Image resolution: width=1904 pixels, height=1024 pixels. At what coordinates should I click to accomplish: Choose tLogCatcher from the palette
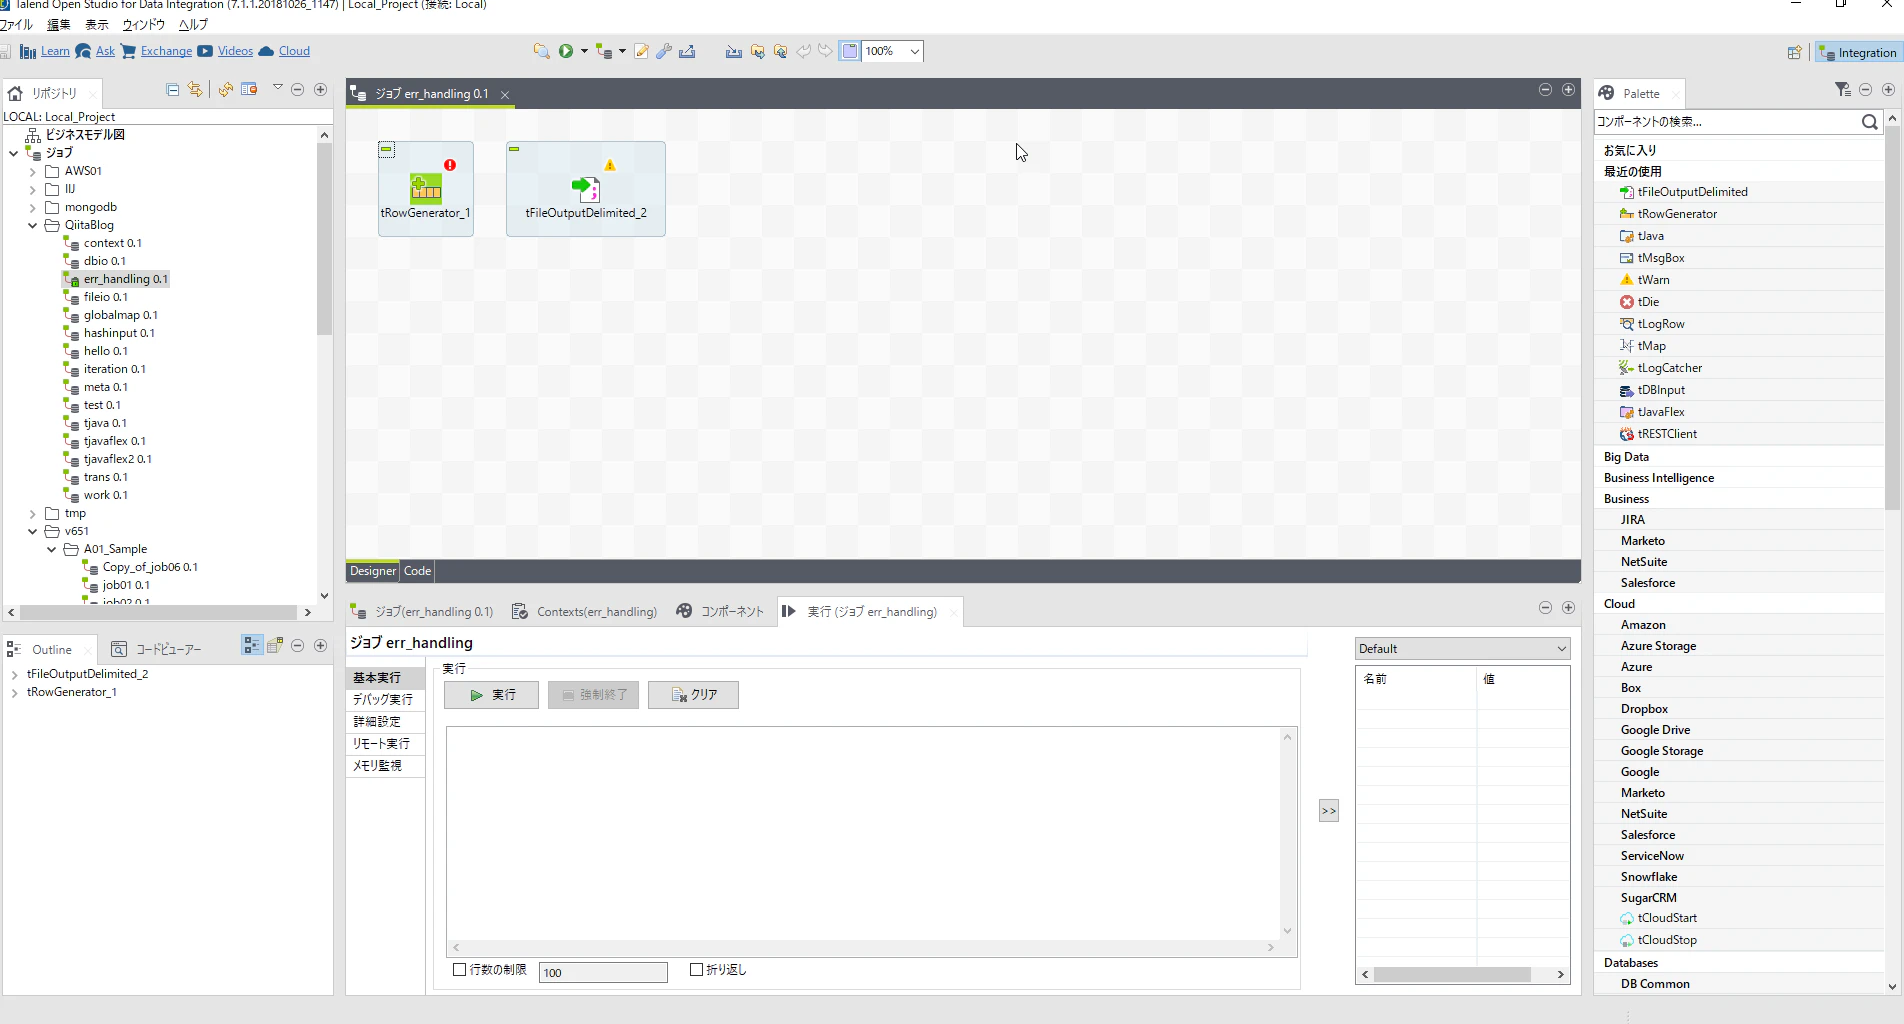1669,368
